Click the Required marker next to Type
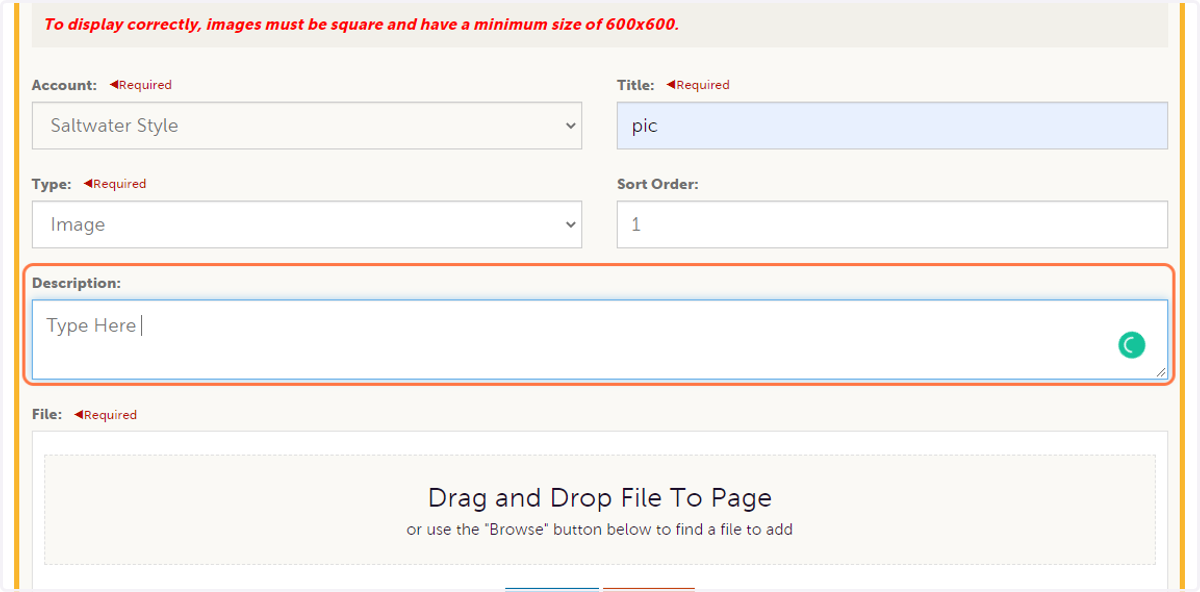The image size is (1200, 592). point(115,184)
